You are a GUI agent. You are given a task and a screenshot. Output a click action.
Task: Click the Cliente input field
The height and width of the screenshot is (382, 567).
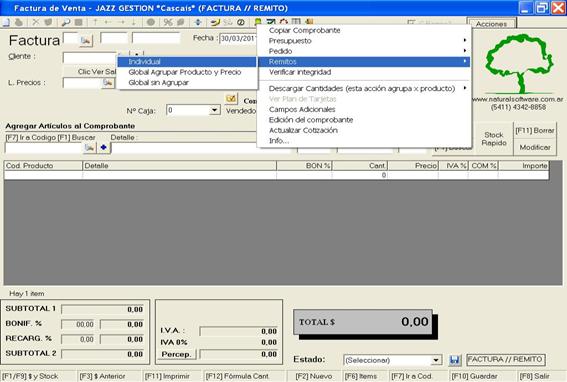90,57
